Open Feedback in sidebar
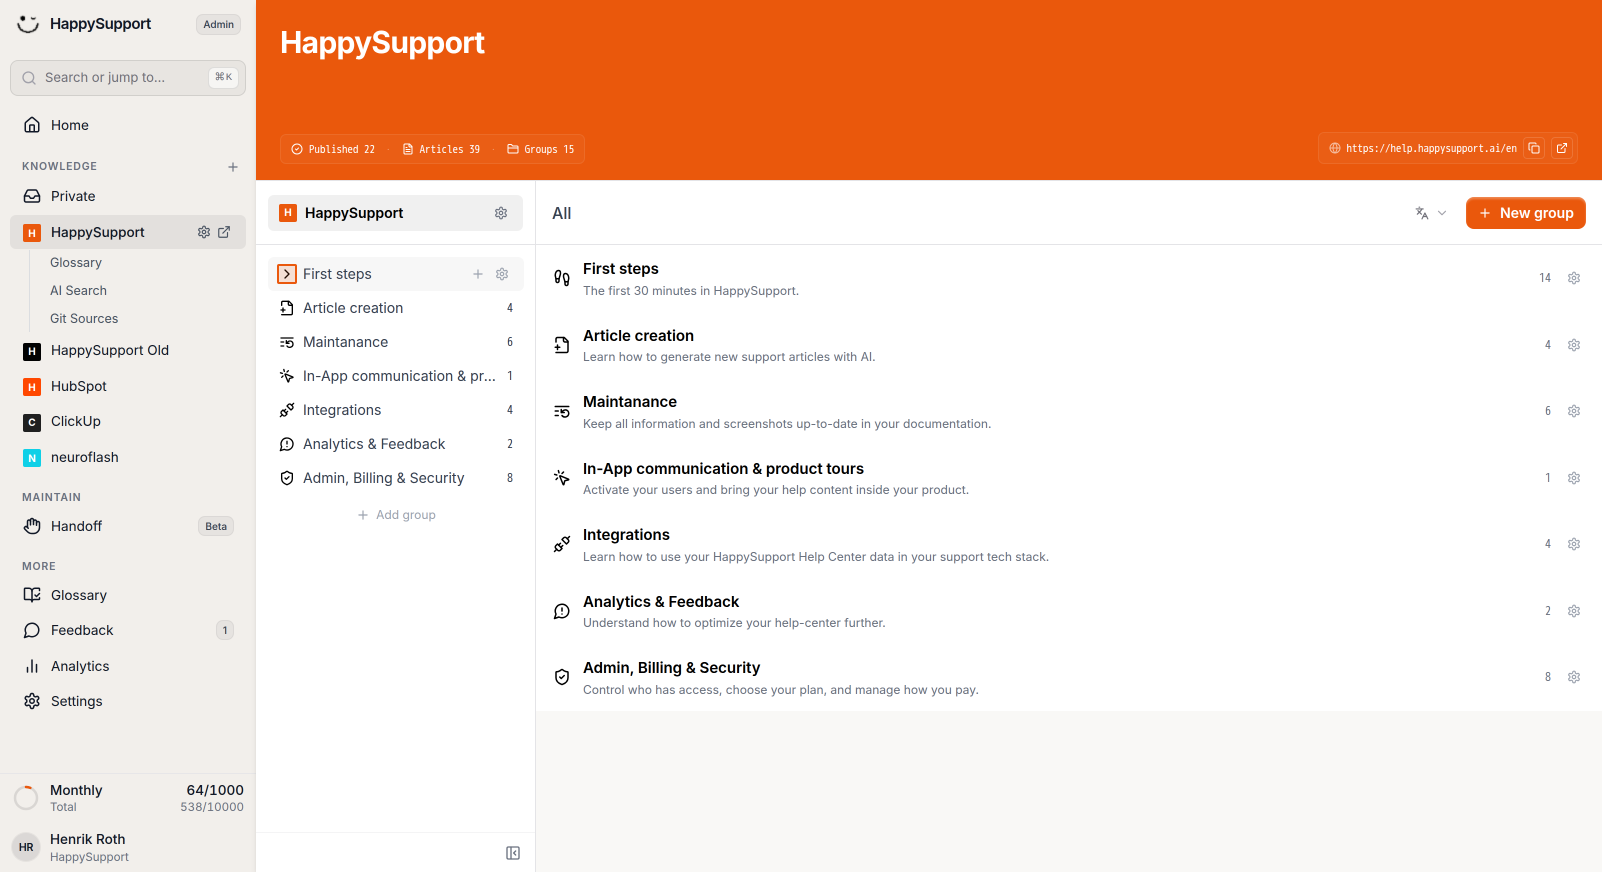This screenshot has height=872, width=1602. pyautogui.click(x=128, y=630)
